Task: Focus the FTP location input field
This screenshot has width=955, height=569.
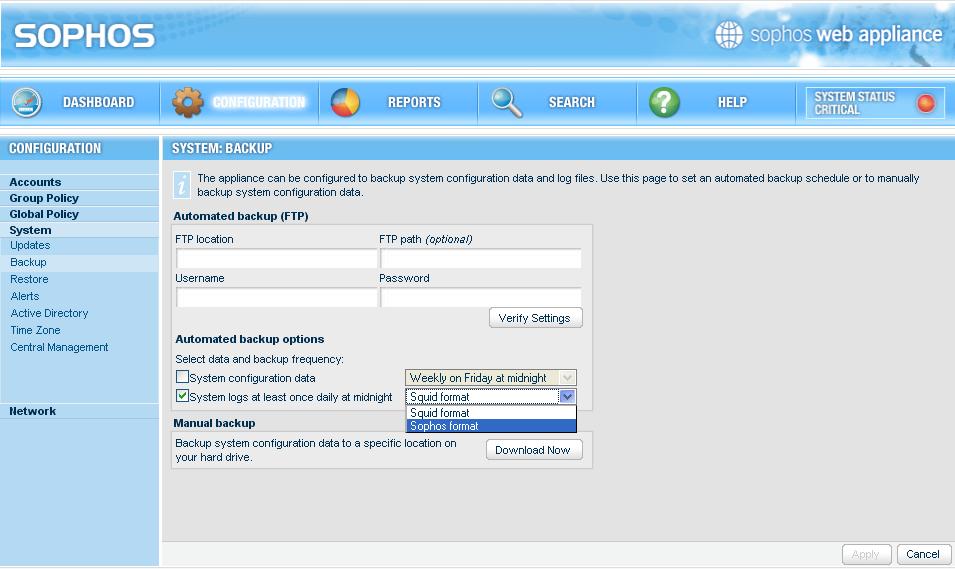Action: click(x=277, y=259)
